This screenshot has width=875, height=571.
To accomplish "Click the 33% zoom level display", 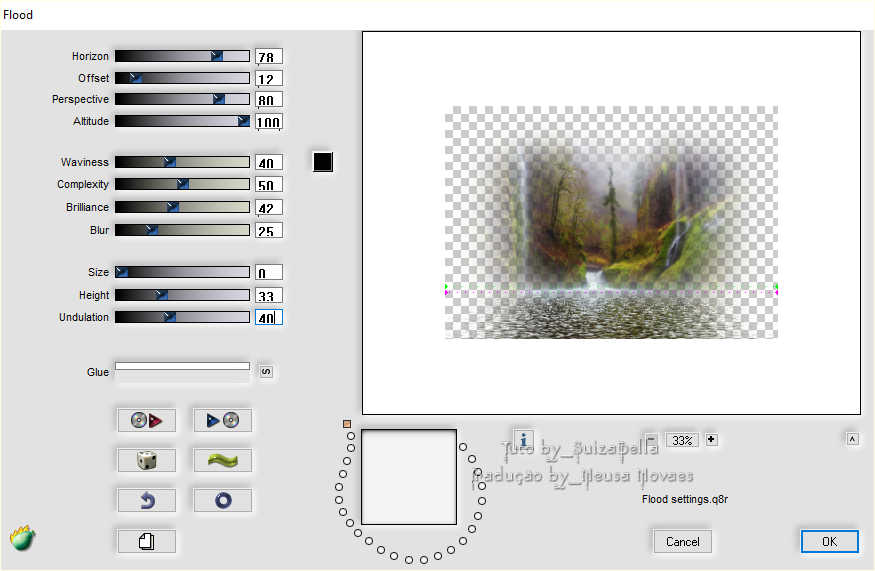I will pyautogui.click(x=682, y=440).
